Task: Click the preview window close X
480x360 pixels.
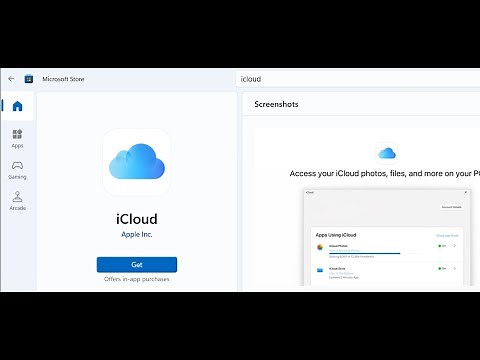Action: (466, 192)
